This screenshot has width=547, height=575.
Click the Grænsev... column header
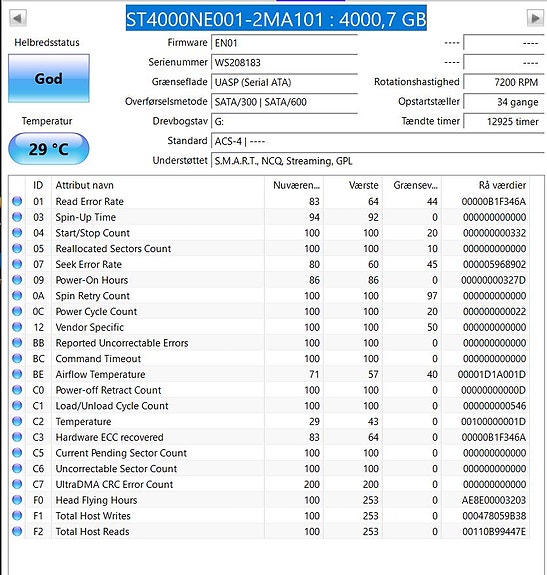coord(412,185)
